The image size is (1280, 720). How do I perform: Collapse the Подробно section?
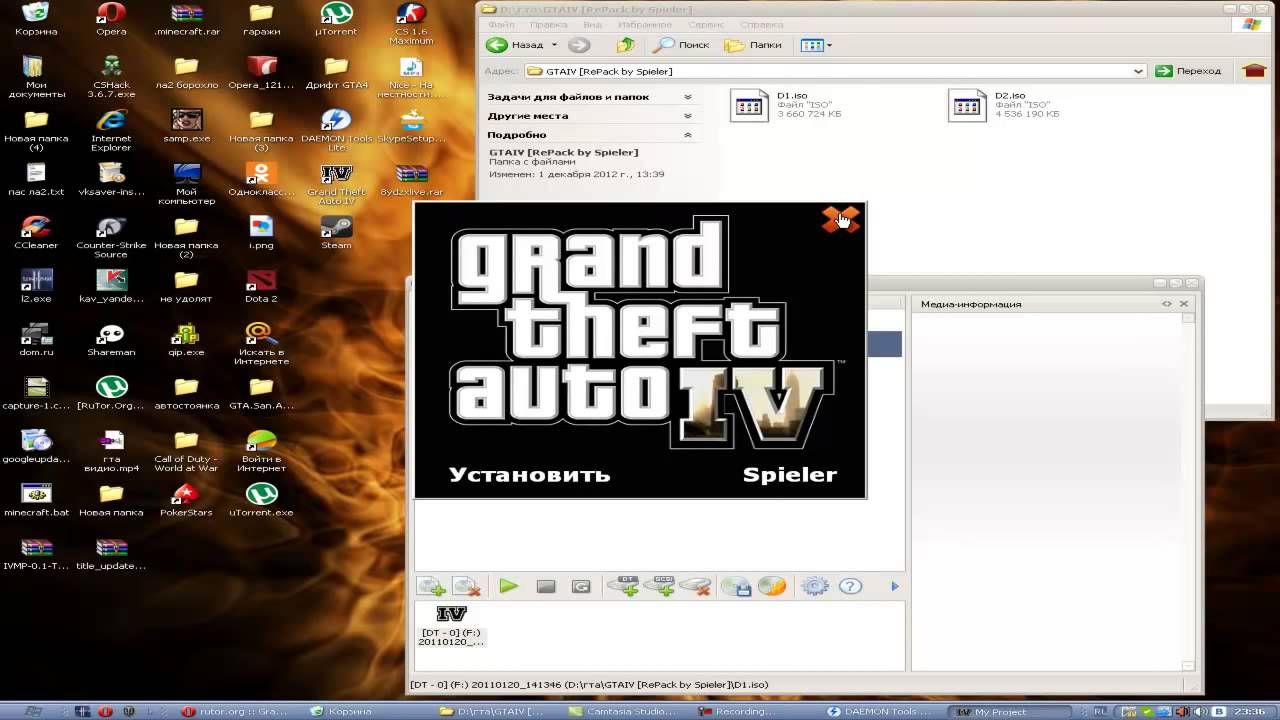(591, 135)
